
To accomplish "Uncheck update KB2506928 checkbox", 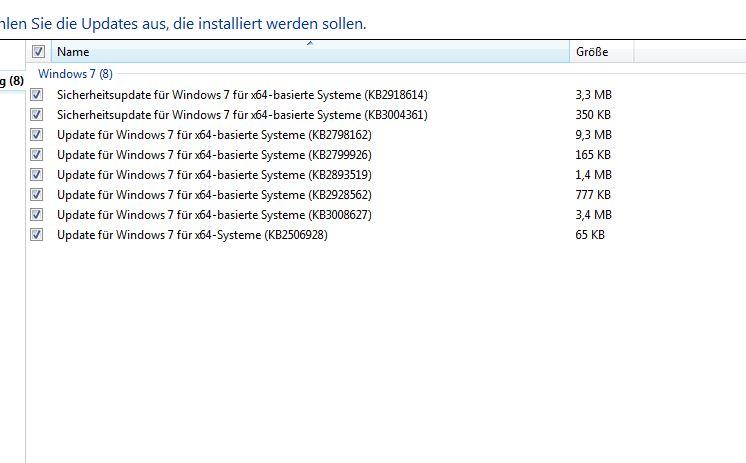I will (37, 235).
